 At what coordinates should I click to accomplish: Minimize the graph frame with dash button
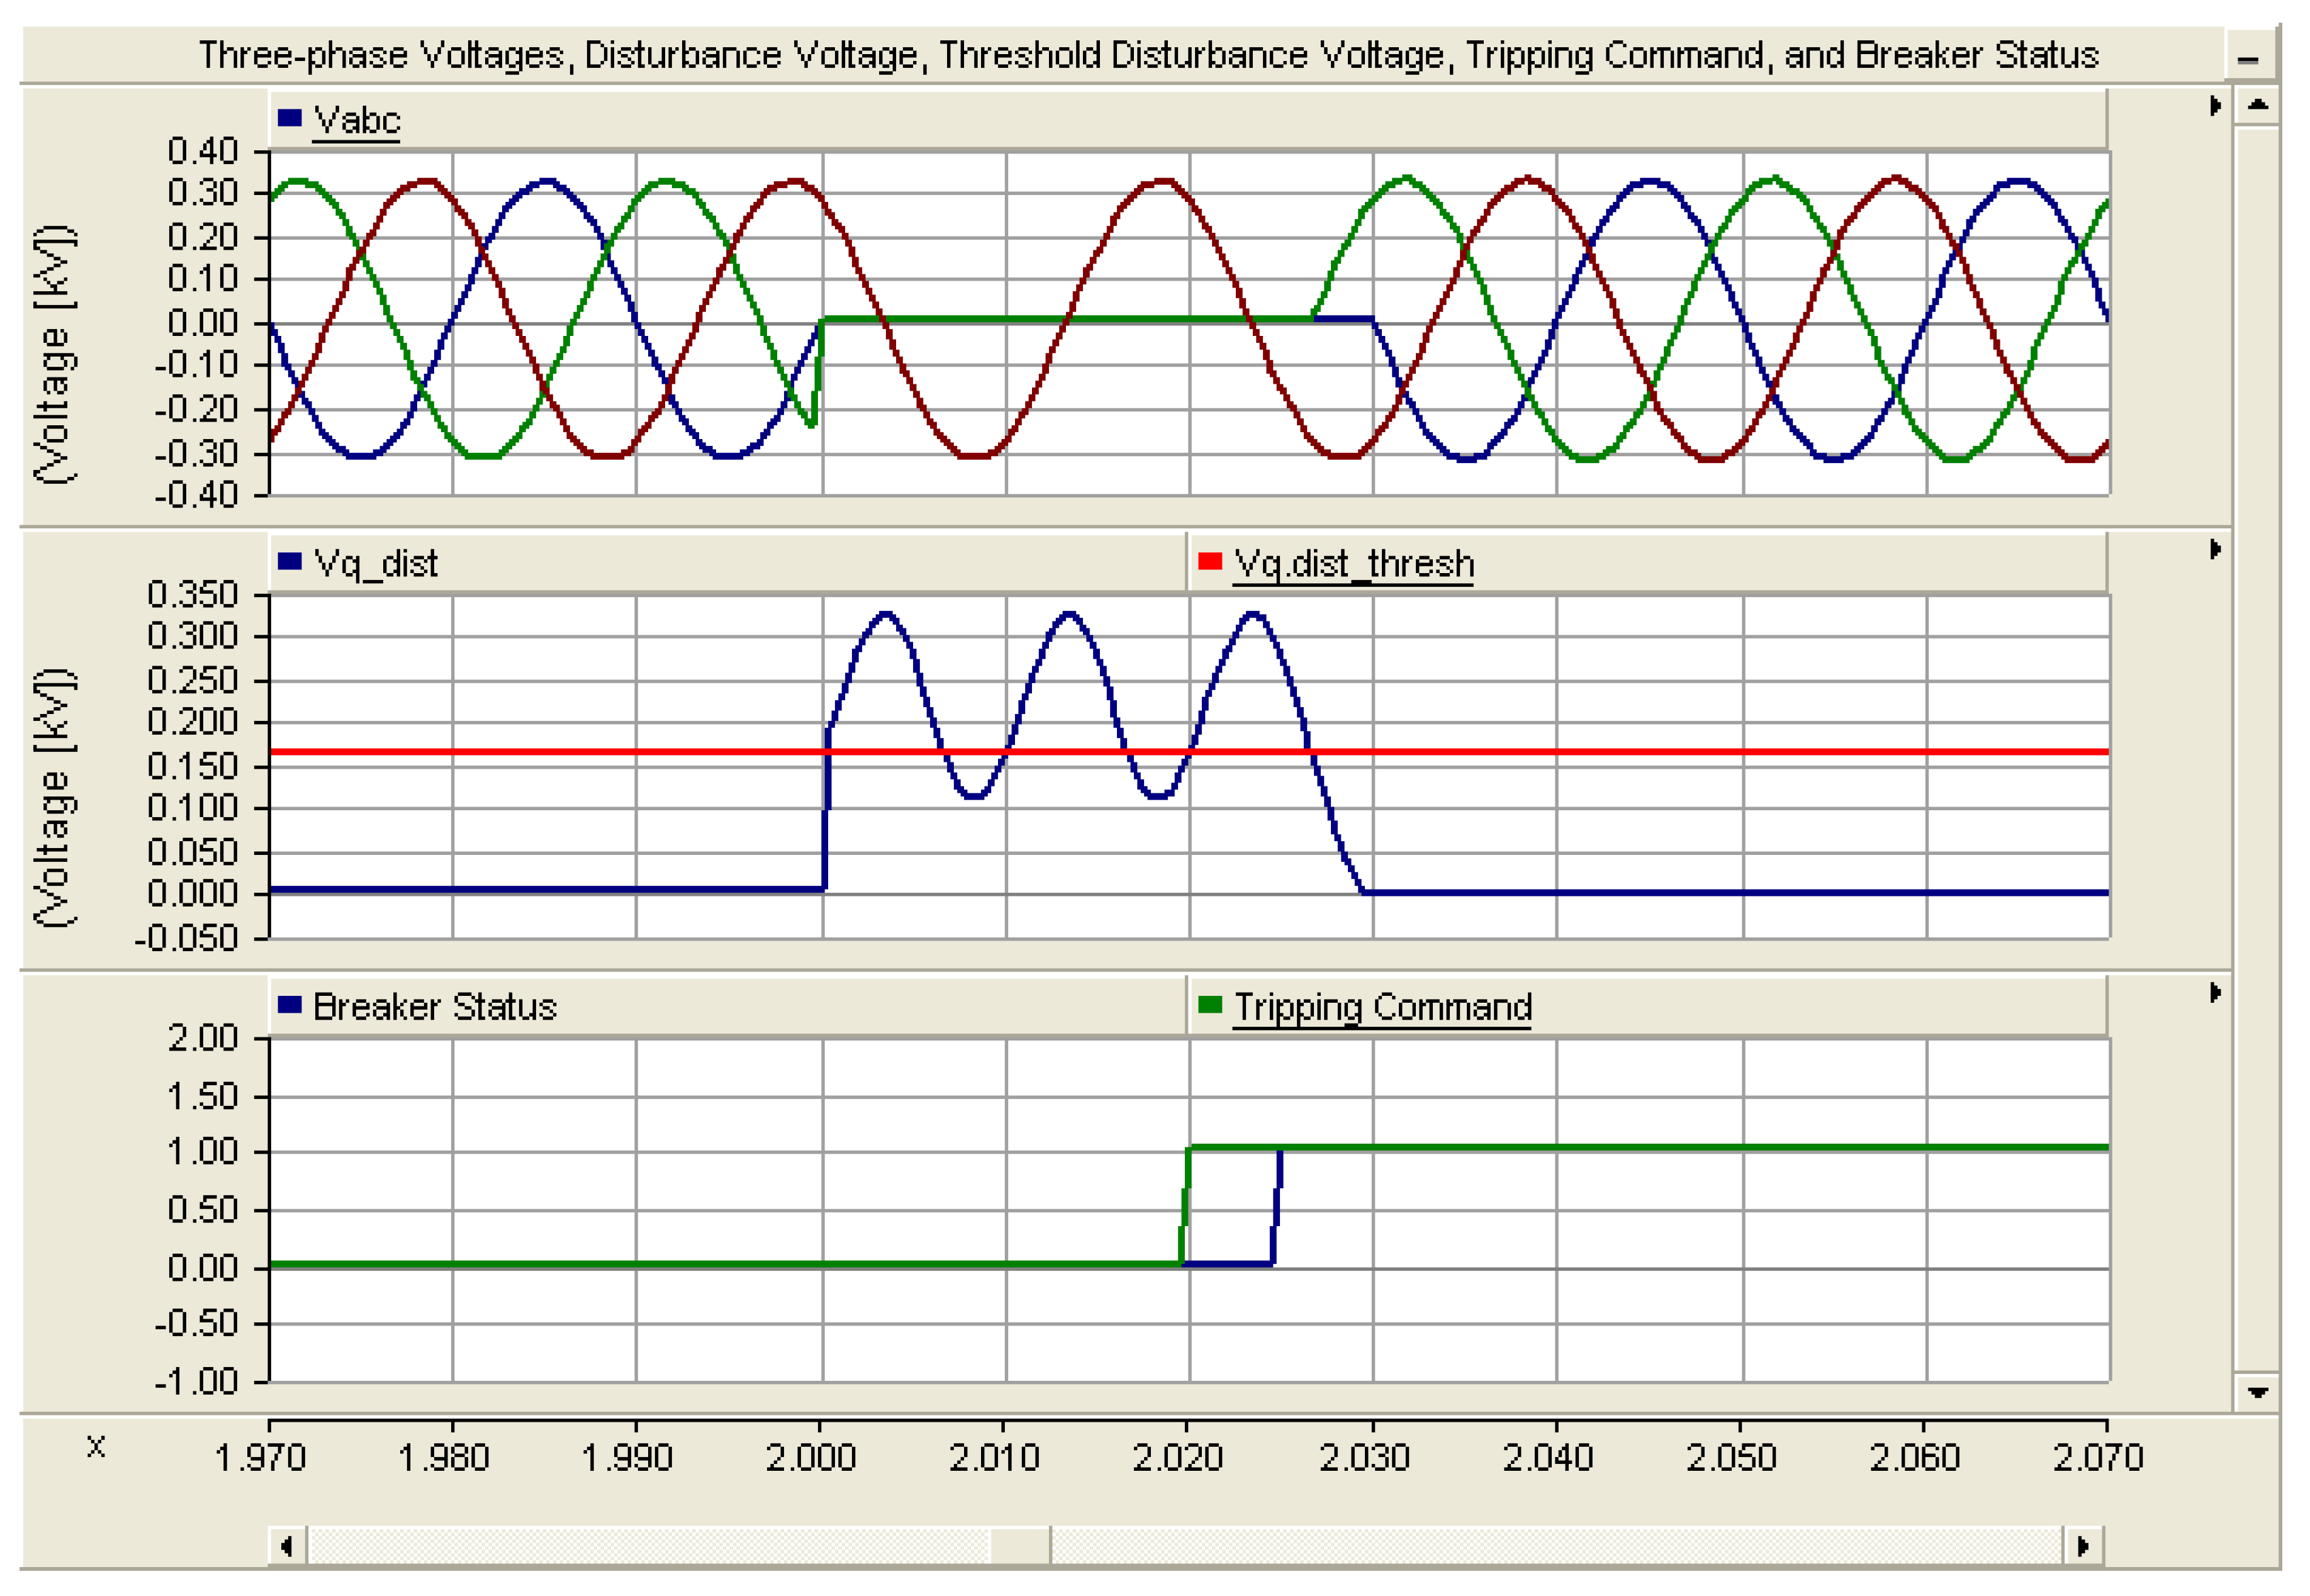click(2248, 58)
